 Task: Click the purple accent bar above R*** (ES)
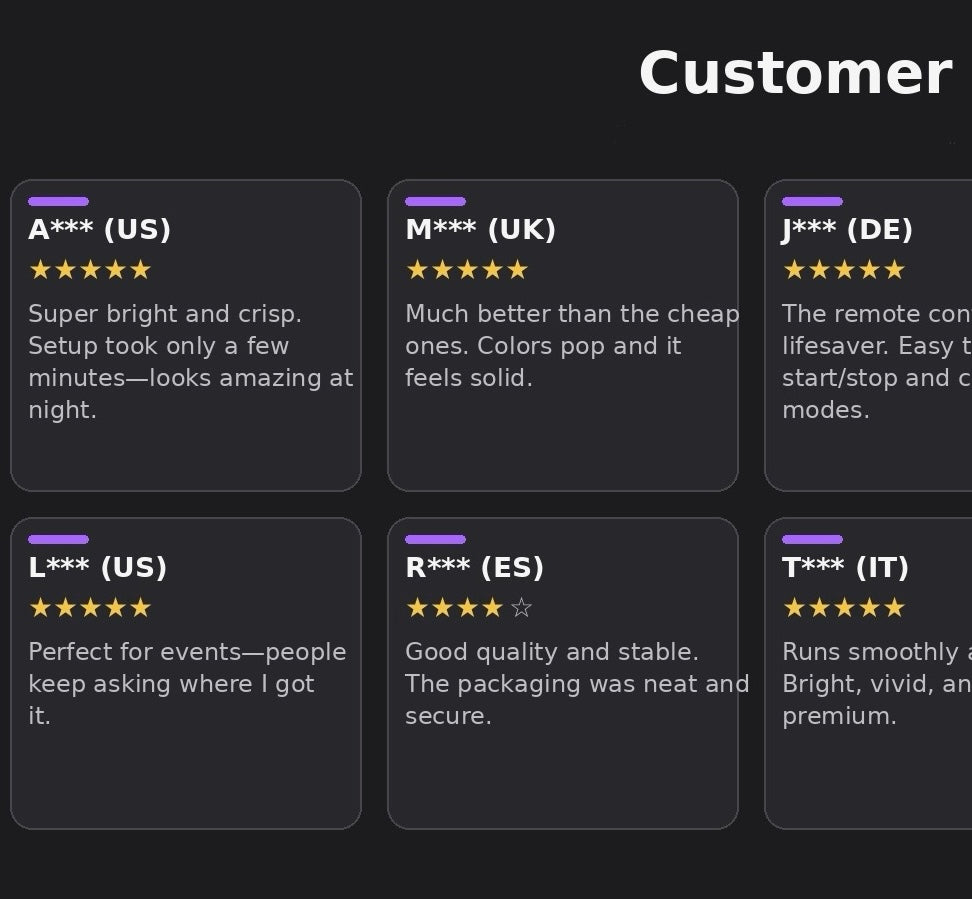(x=435, y=540)
